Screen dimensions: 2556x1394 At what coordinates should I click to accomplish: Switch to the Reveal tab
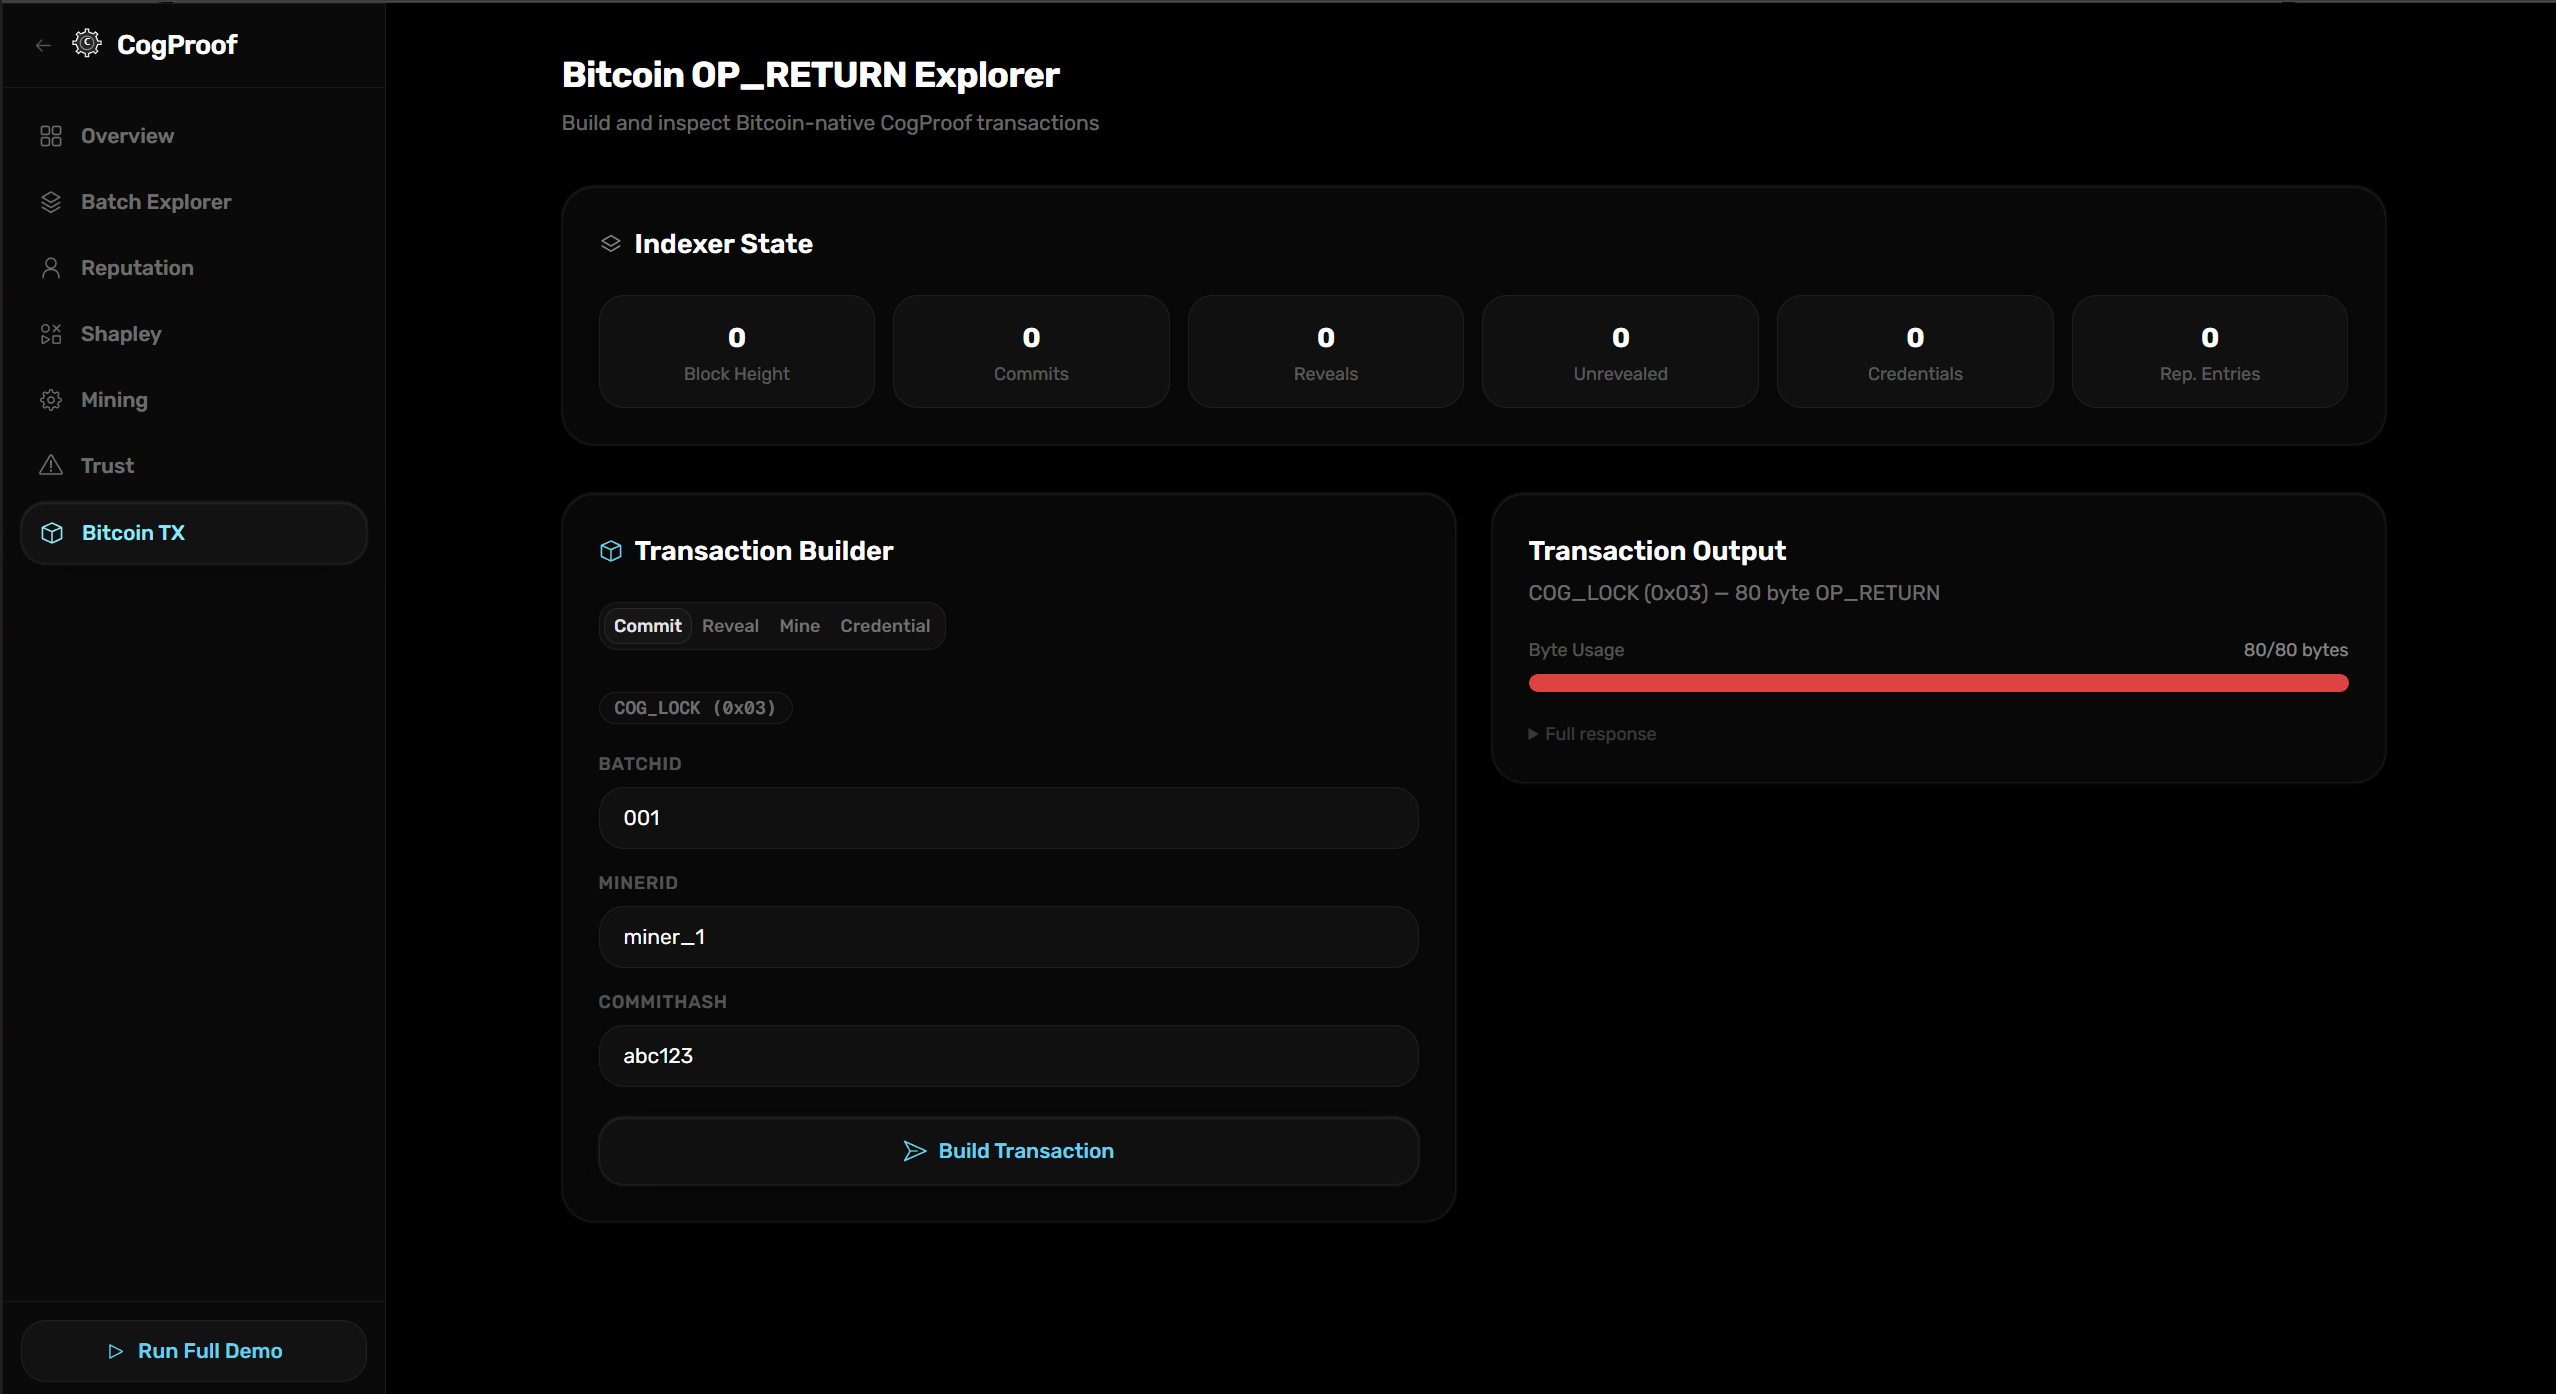pos(730,626)
